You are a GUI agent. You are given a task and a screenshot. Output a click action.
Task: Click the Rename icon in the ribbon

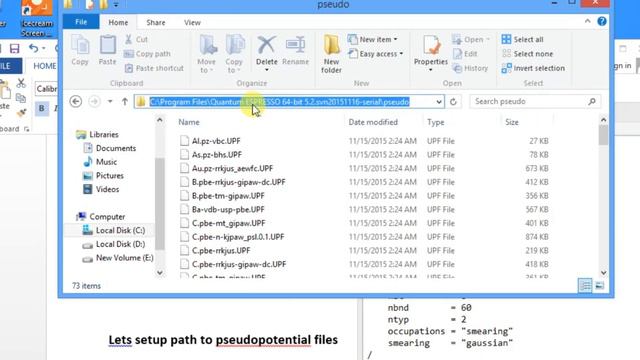pyautogui.click(x=295, y=51)
